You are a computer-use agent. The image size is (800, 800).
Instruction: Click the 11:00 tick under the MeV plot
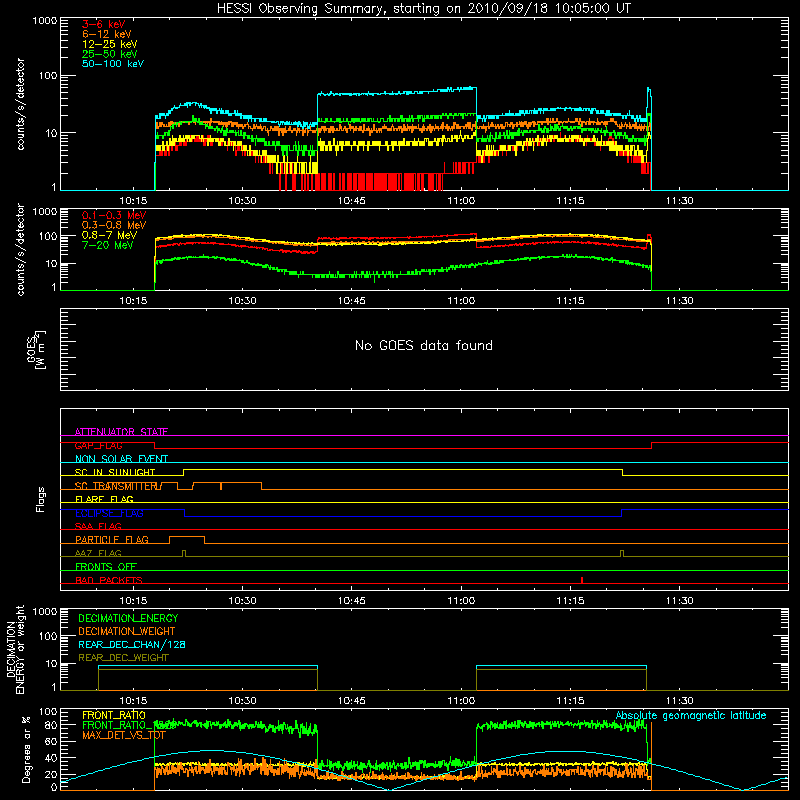[461, 301]
